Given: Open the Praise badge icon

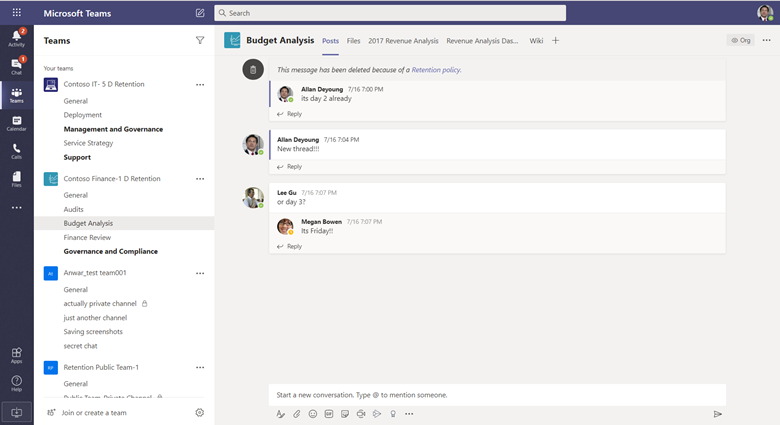Looking at the screenshot, I should point(393,414).
